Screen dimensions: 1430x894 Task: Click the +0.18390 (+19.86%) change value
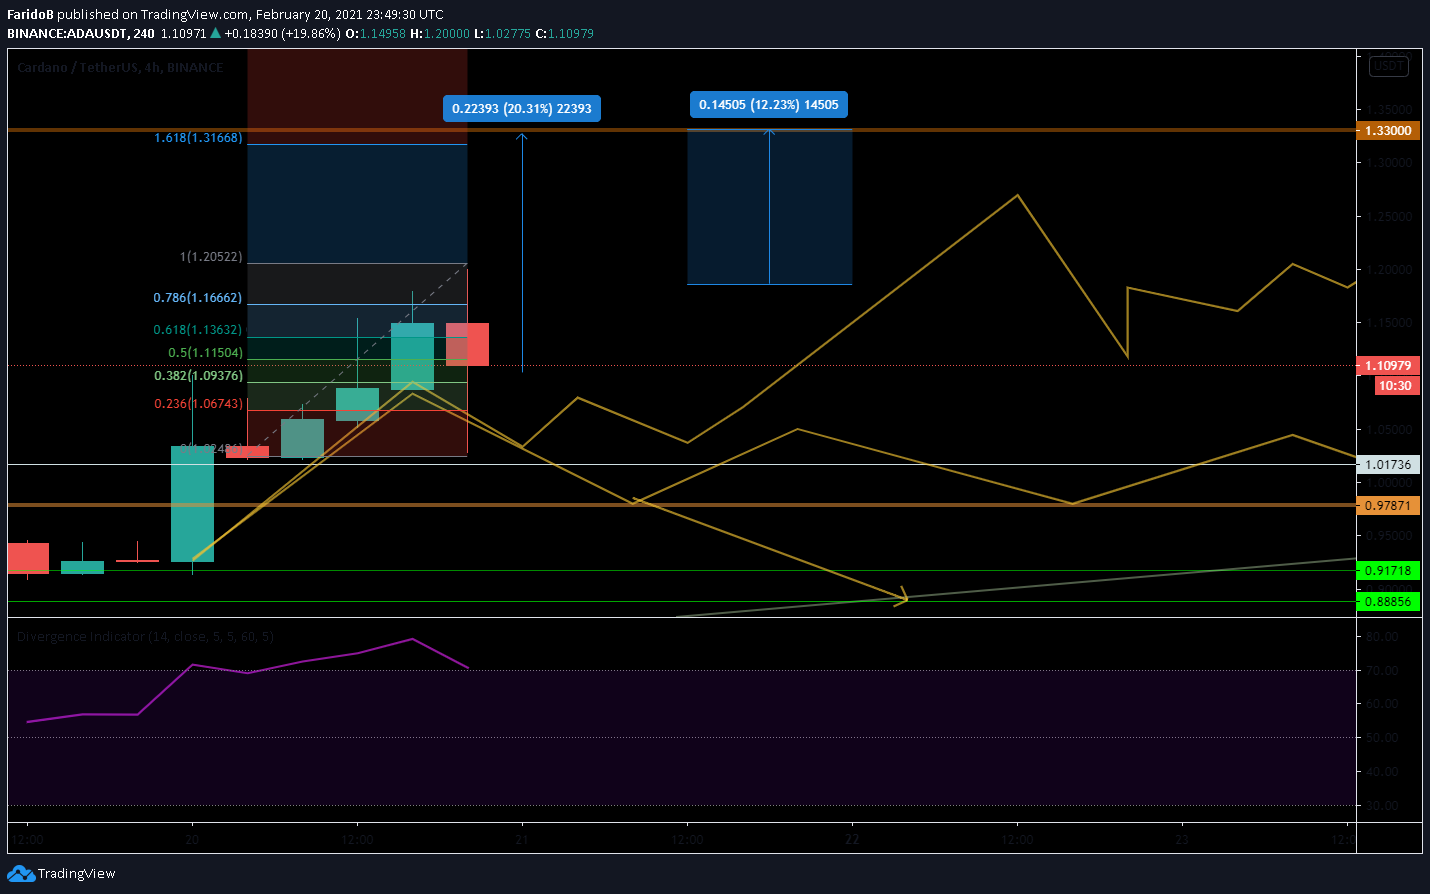point(282,34)
